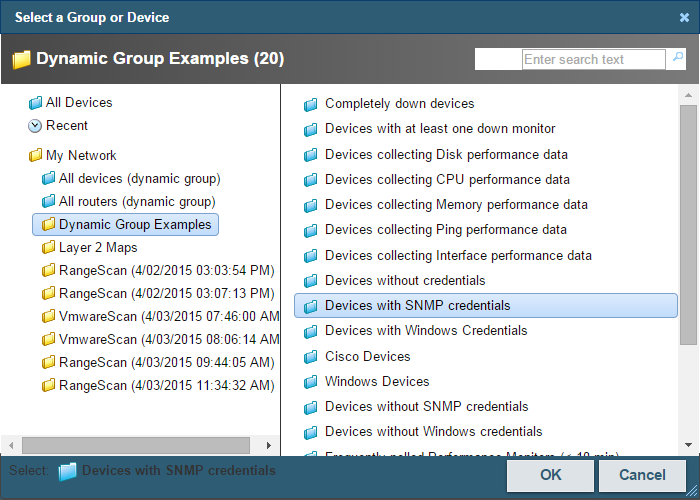Click the search magnifier icon
The image size is (700, 500).
[x=678, y=57]
